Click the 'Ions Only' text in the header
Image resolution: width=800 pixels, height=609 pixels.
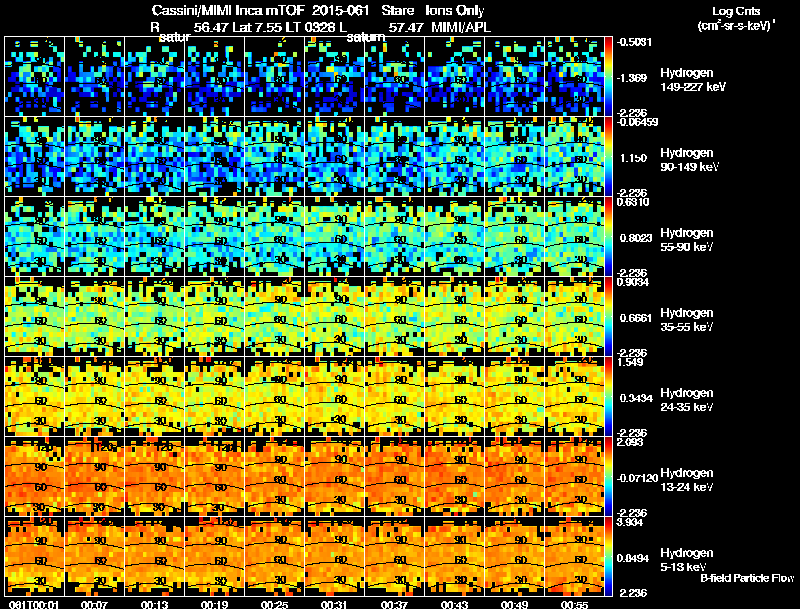455,11
